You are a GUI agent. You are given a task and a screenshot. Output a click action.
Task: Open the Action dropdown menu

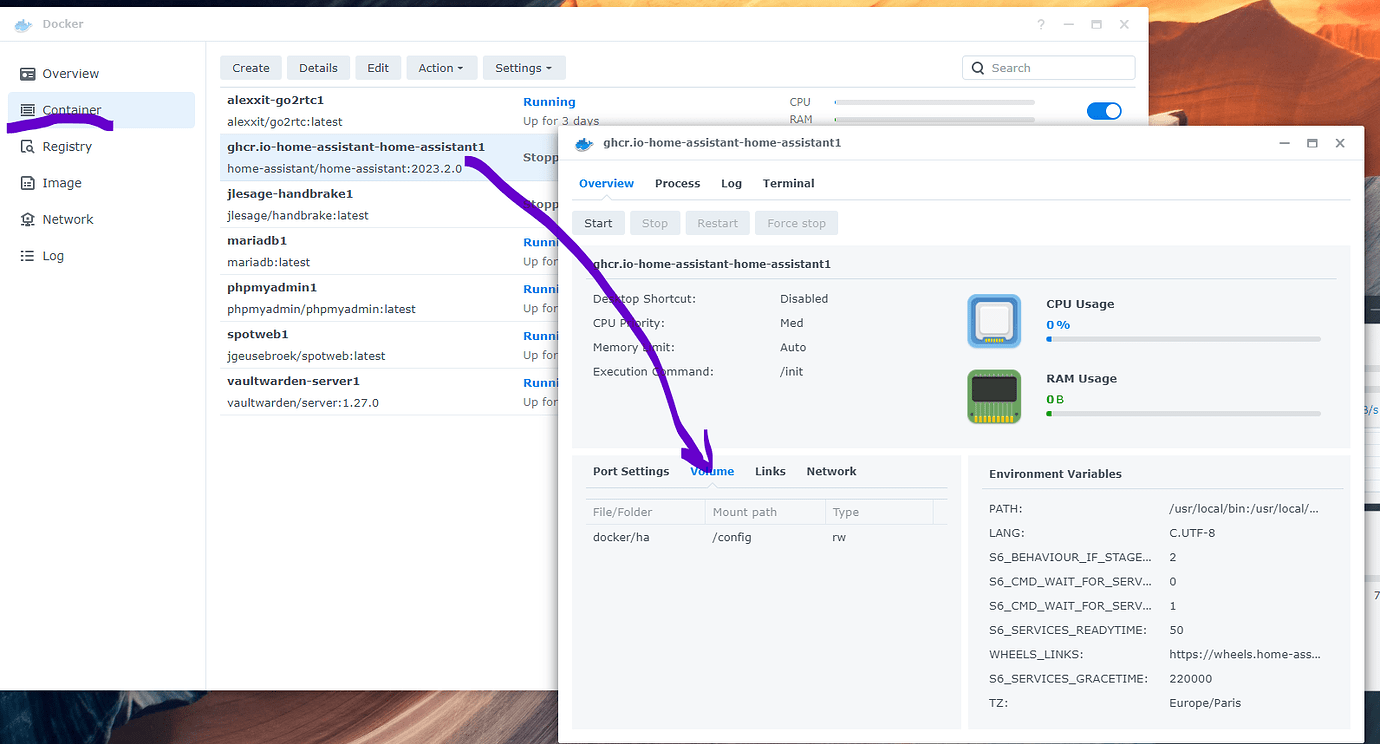pyautogui.click(x=441, y=68)
